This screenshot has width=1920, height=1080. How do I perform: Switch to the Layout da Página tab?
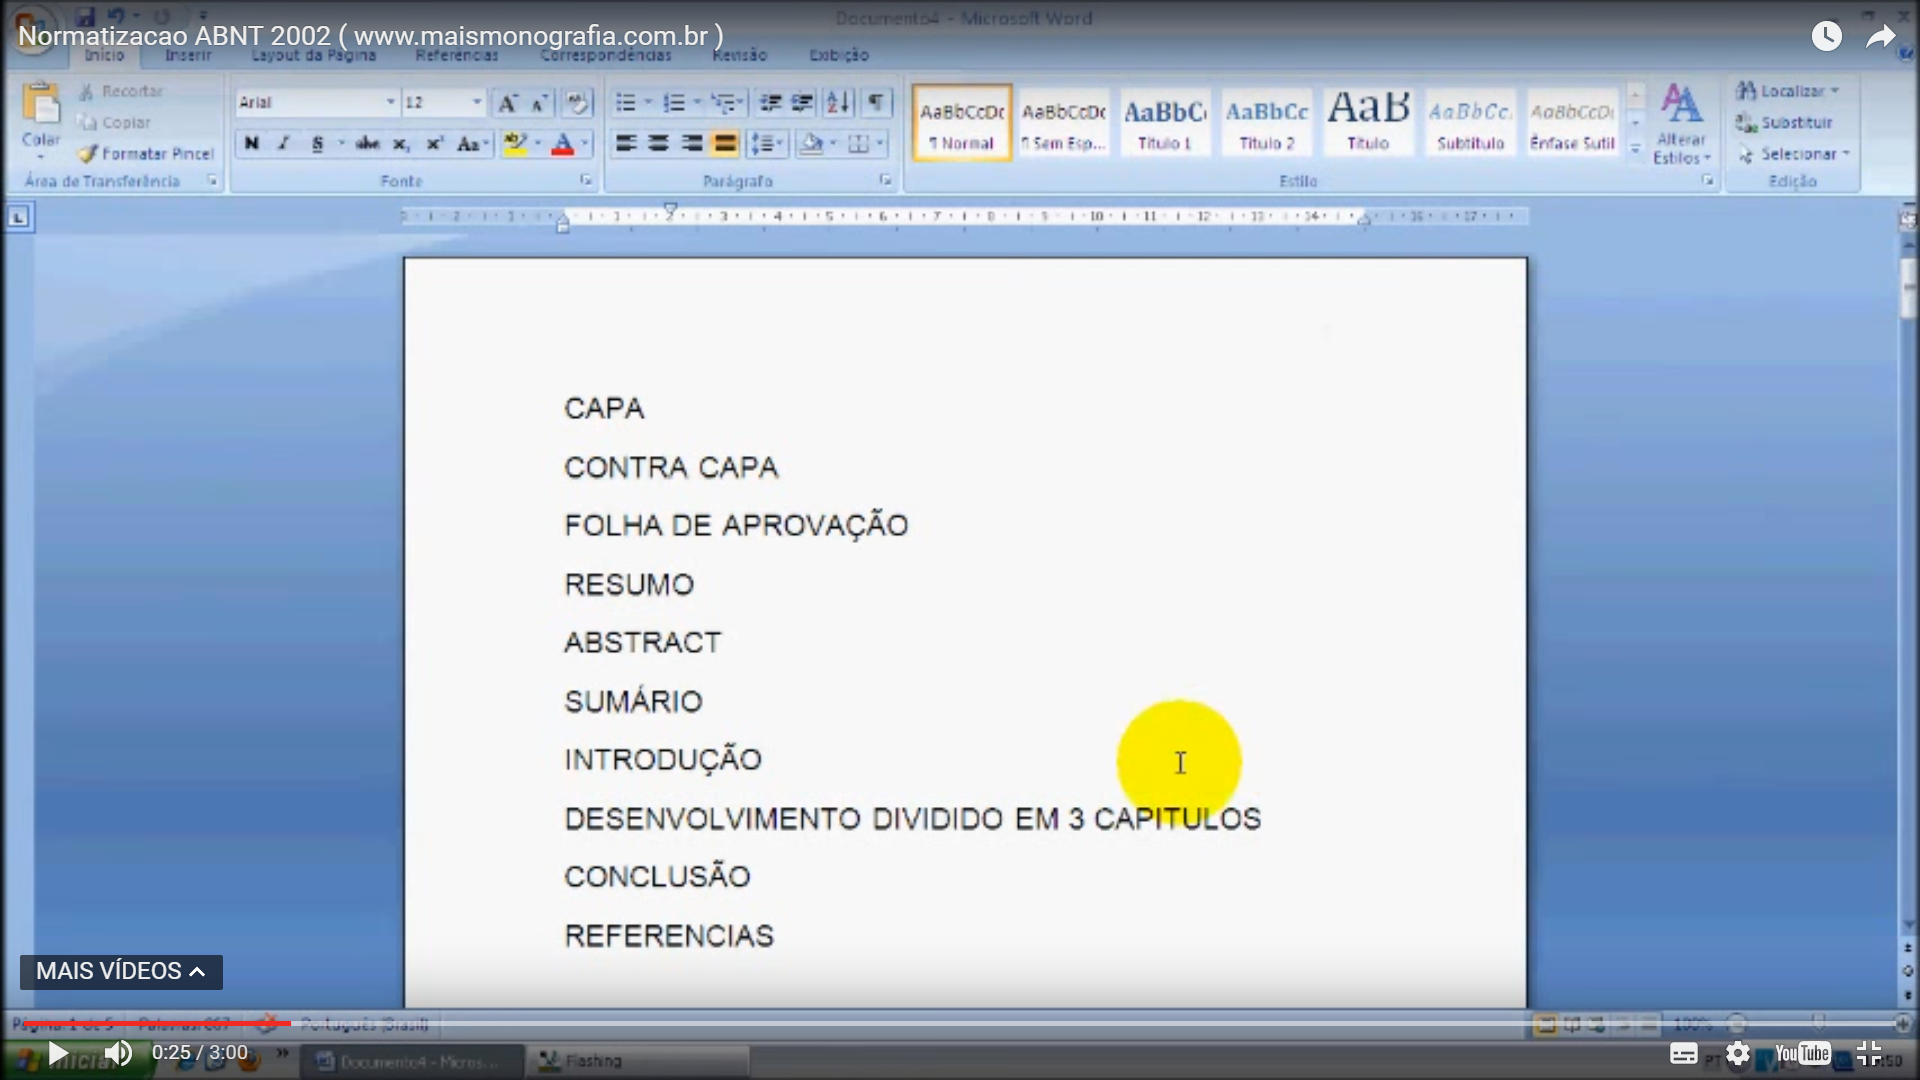pos(314,55)
